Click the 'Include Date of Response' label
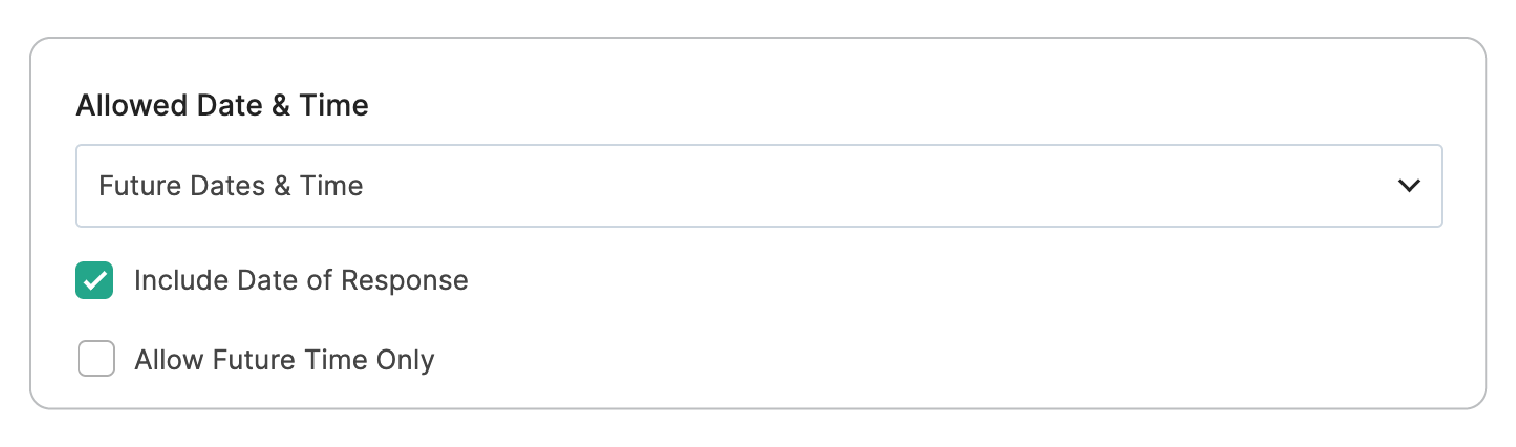Image resolution: width=1516 pixels, height=447 pixels. pos(301,281)
